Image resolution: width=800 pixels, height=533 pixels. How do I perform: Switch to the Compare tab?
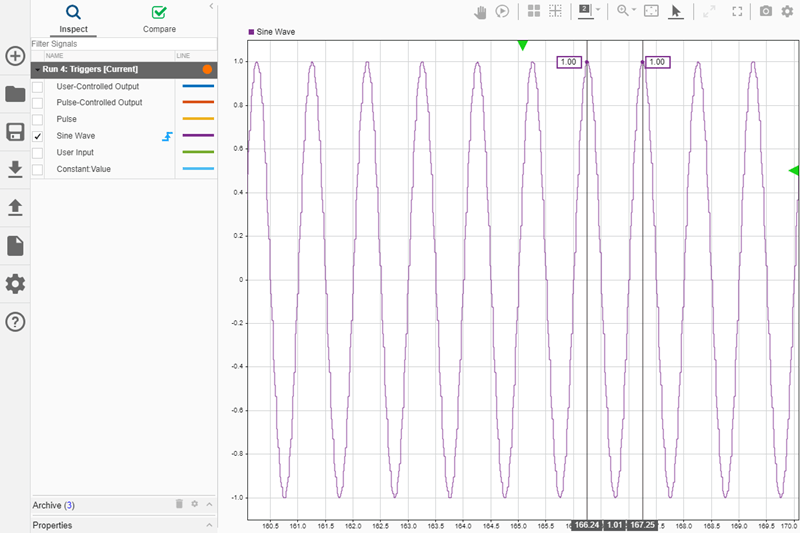(x=159, y=19)
